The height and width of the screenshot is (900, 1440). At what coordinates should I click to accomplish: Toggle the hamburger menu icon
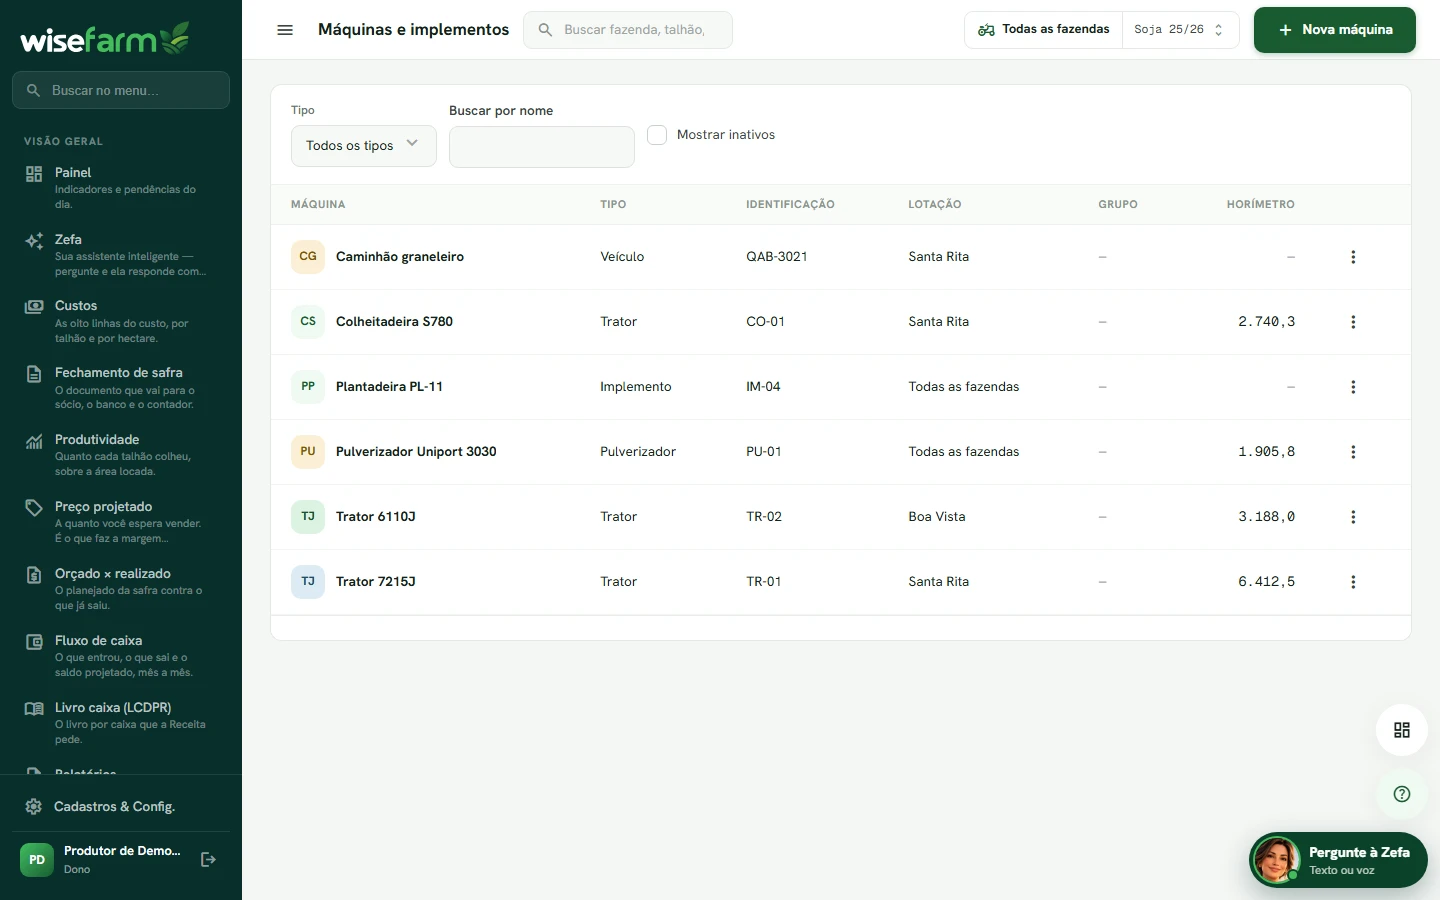pyautogui.click(x=285, y=30)
